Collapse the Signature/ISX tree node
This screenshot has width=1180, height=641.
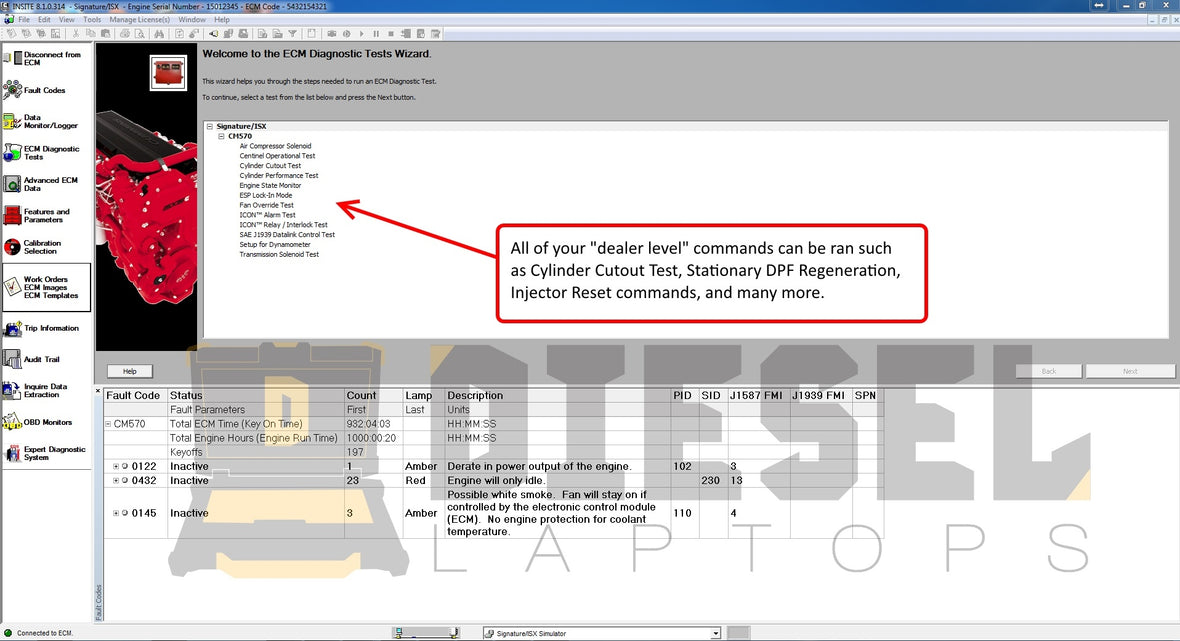coord(210,127)
